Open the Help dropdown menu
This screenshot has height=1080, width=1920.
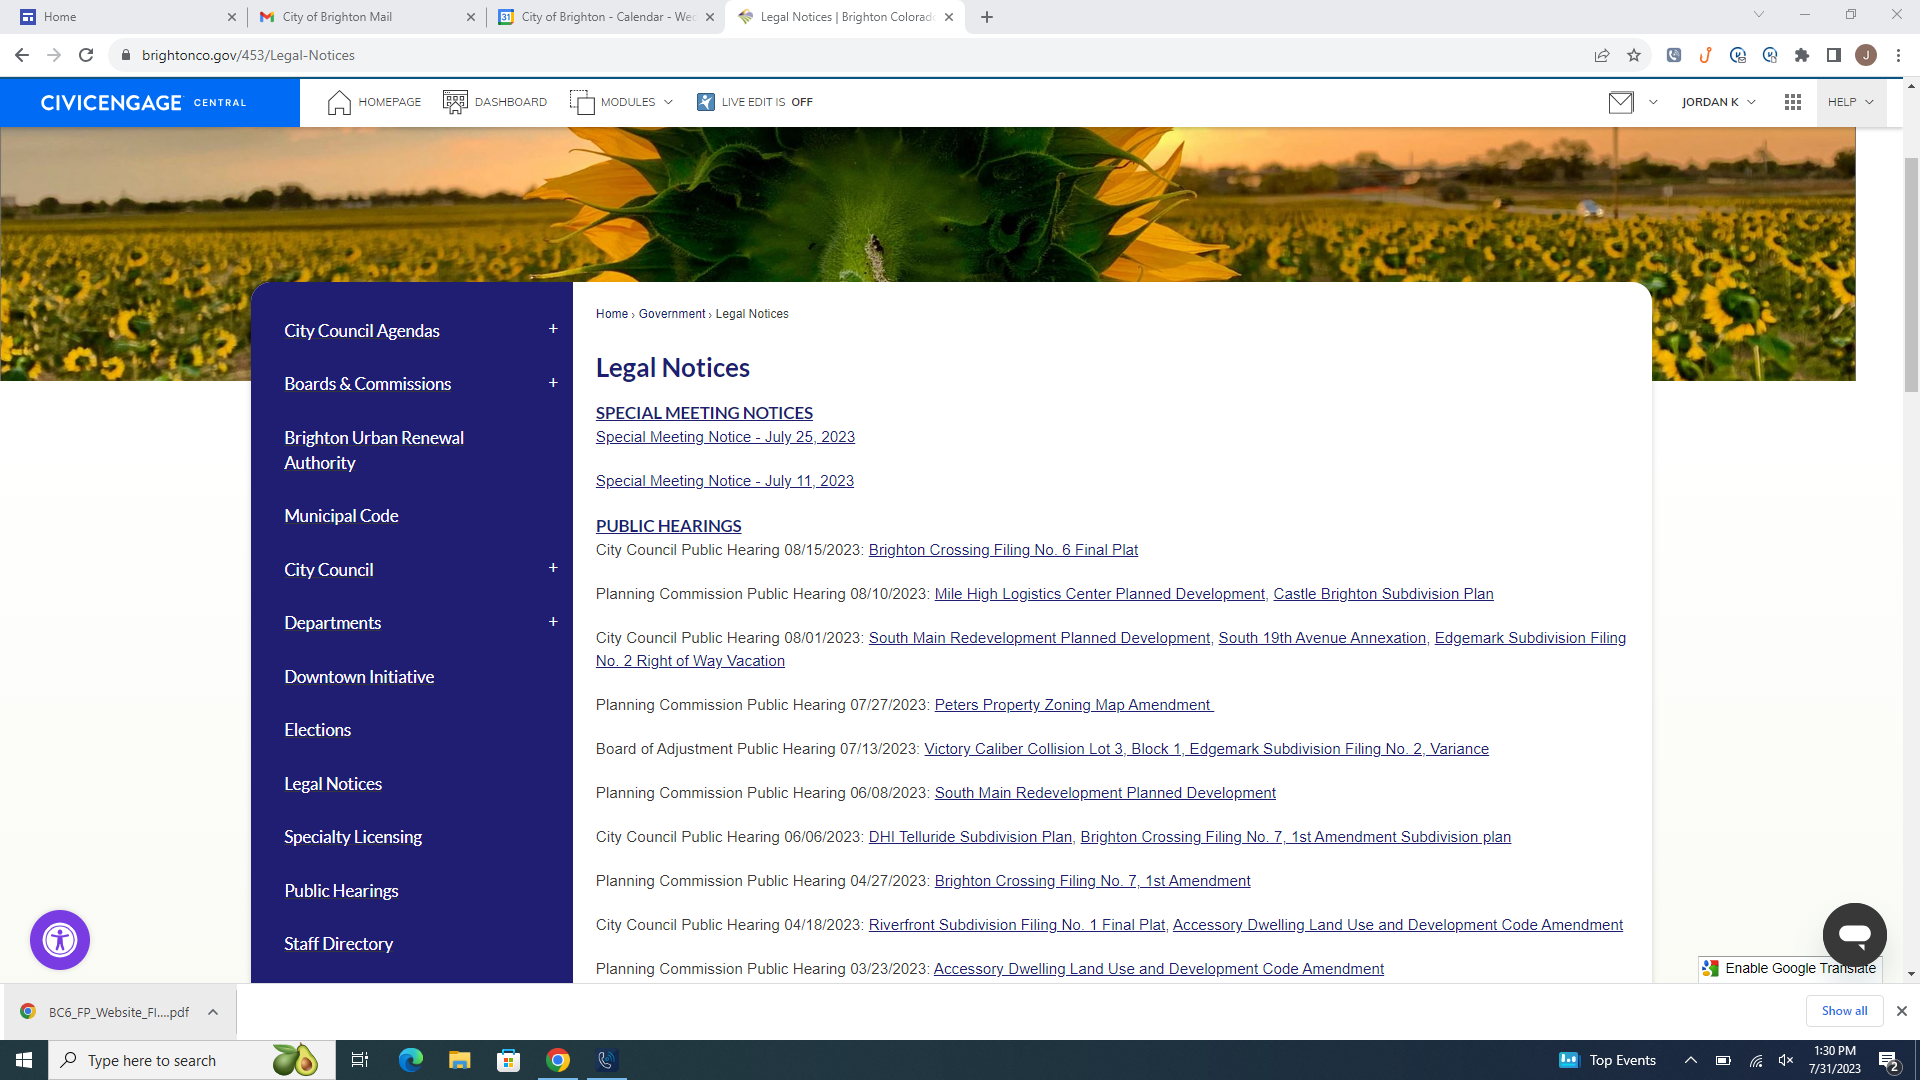pyautogui.click(x=1850, y=102)
